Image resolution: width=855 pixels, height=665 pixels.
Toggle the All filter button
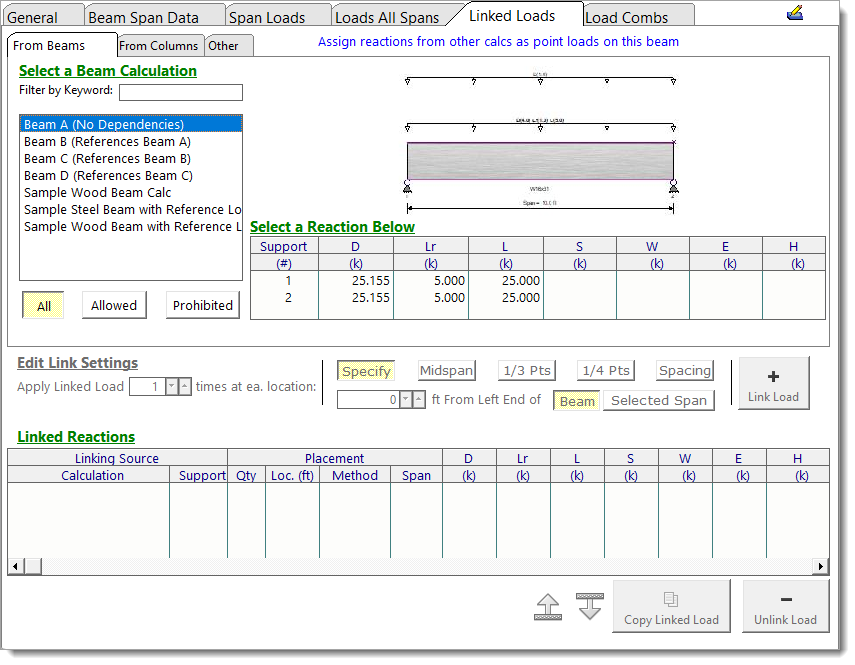click(44, 306)
